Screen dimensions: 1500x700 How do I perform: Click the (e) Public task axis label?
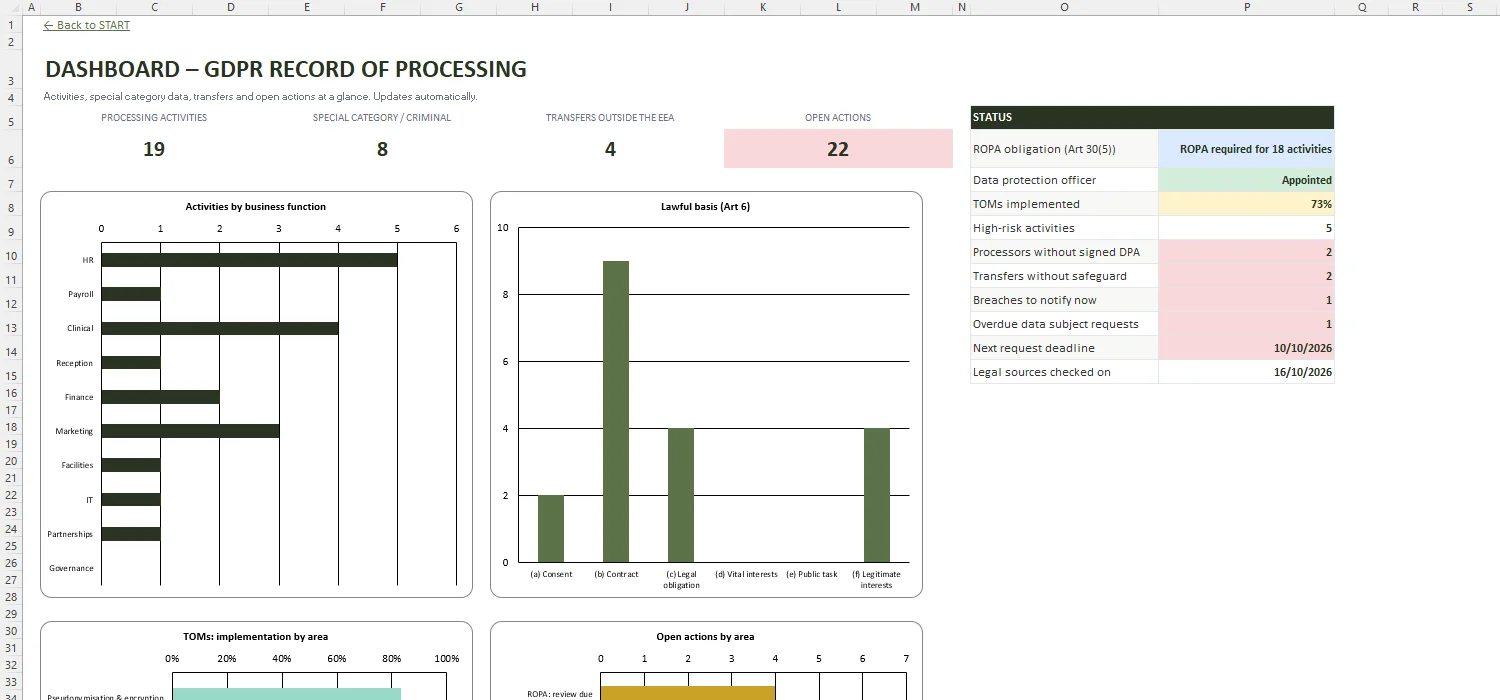(x=812, y=574)
